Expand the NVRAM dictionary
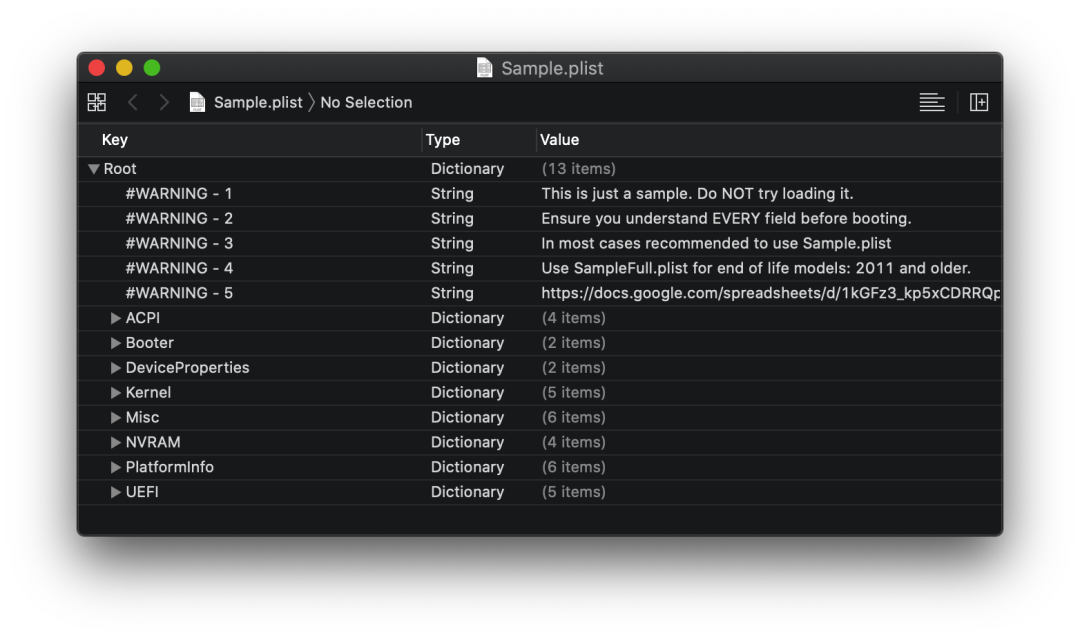1080x638 pixels. click(x=116, y=442)
